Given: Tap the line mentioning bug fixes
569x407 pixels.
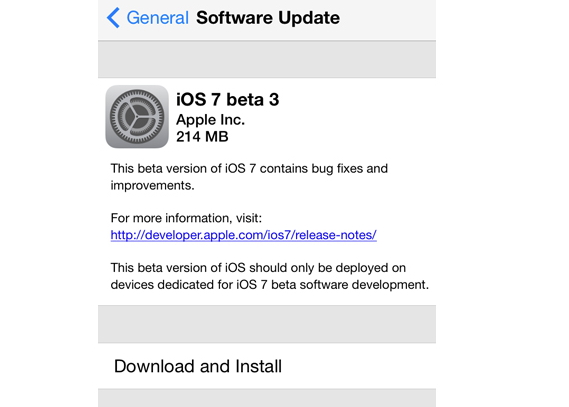Looking at the screenshot, I should coord(249,169).
